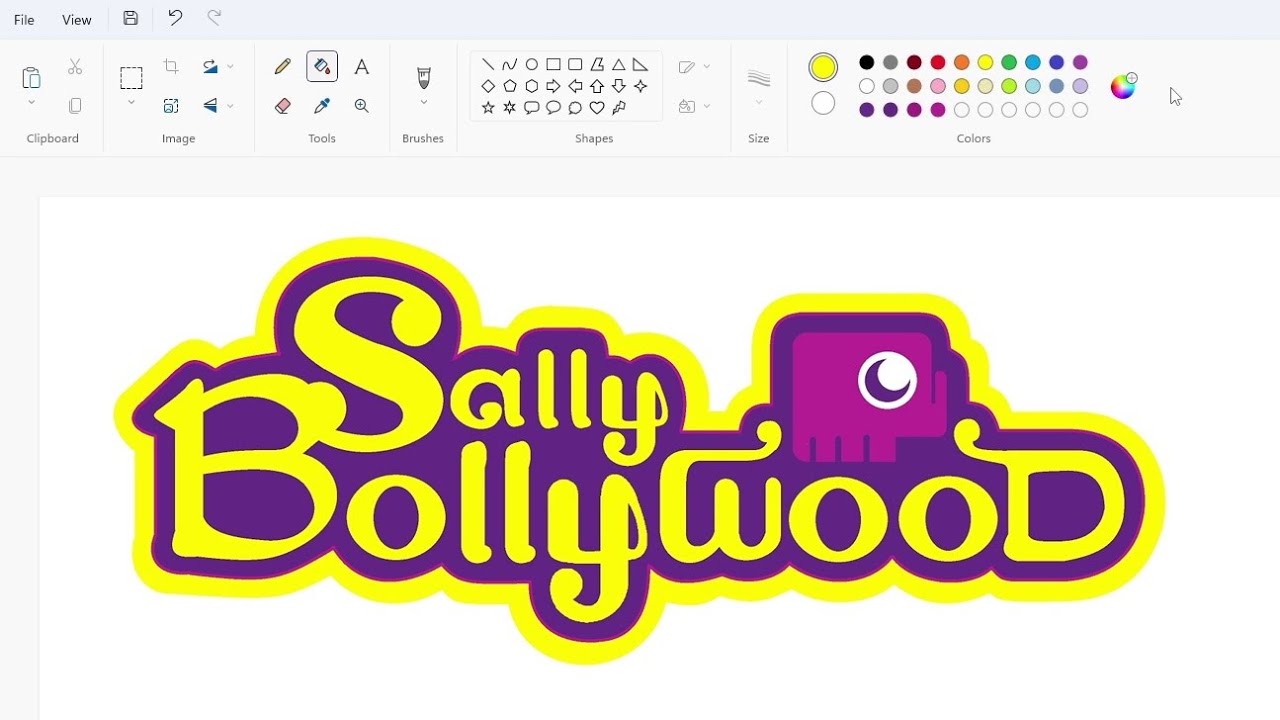
Task: Expand the Rotate options chevron
Action: [x=231, y=67]
